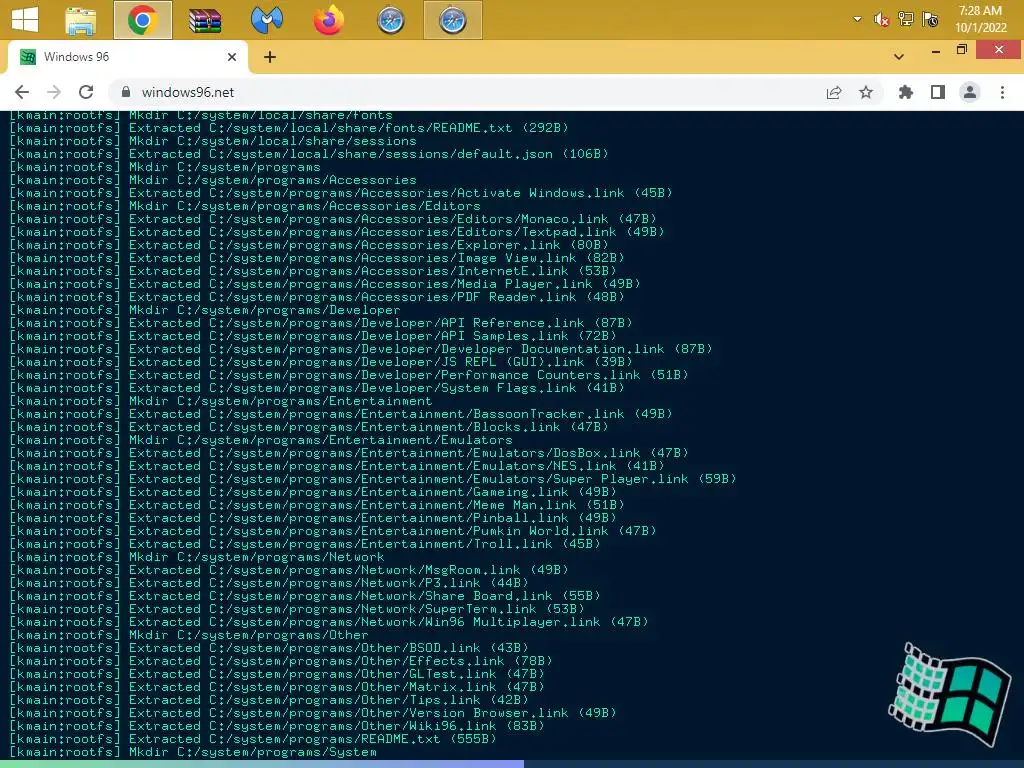
Task: Open the Action Center flag icon
Action: tap(930, 19)
